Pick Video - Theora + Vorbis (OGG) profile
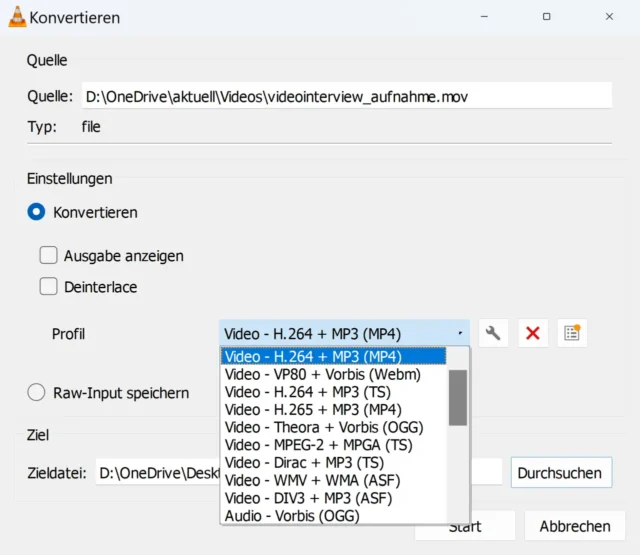 pyautogui.click(x=324, y=427)
